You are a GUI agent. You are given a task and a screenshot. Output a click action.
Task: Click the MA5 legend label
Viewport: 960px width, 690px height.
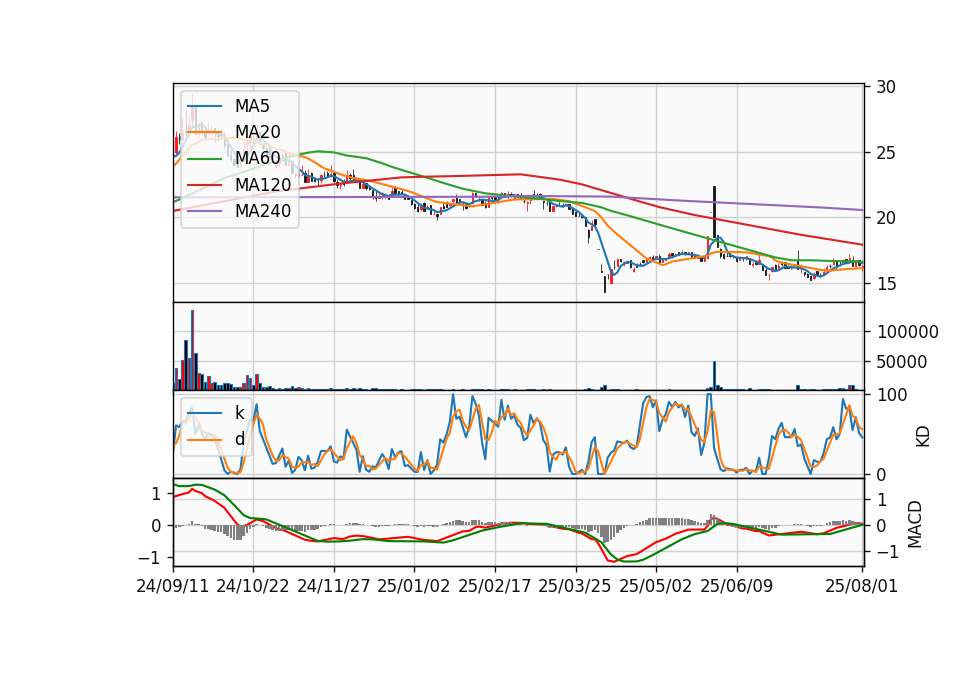(x=252, y=106)
